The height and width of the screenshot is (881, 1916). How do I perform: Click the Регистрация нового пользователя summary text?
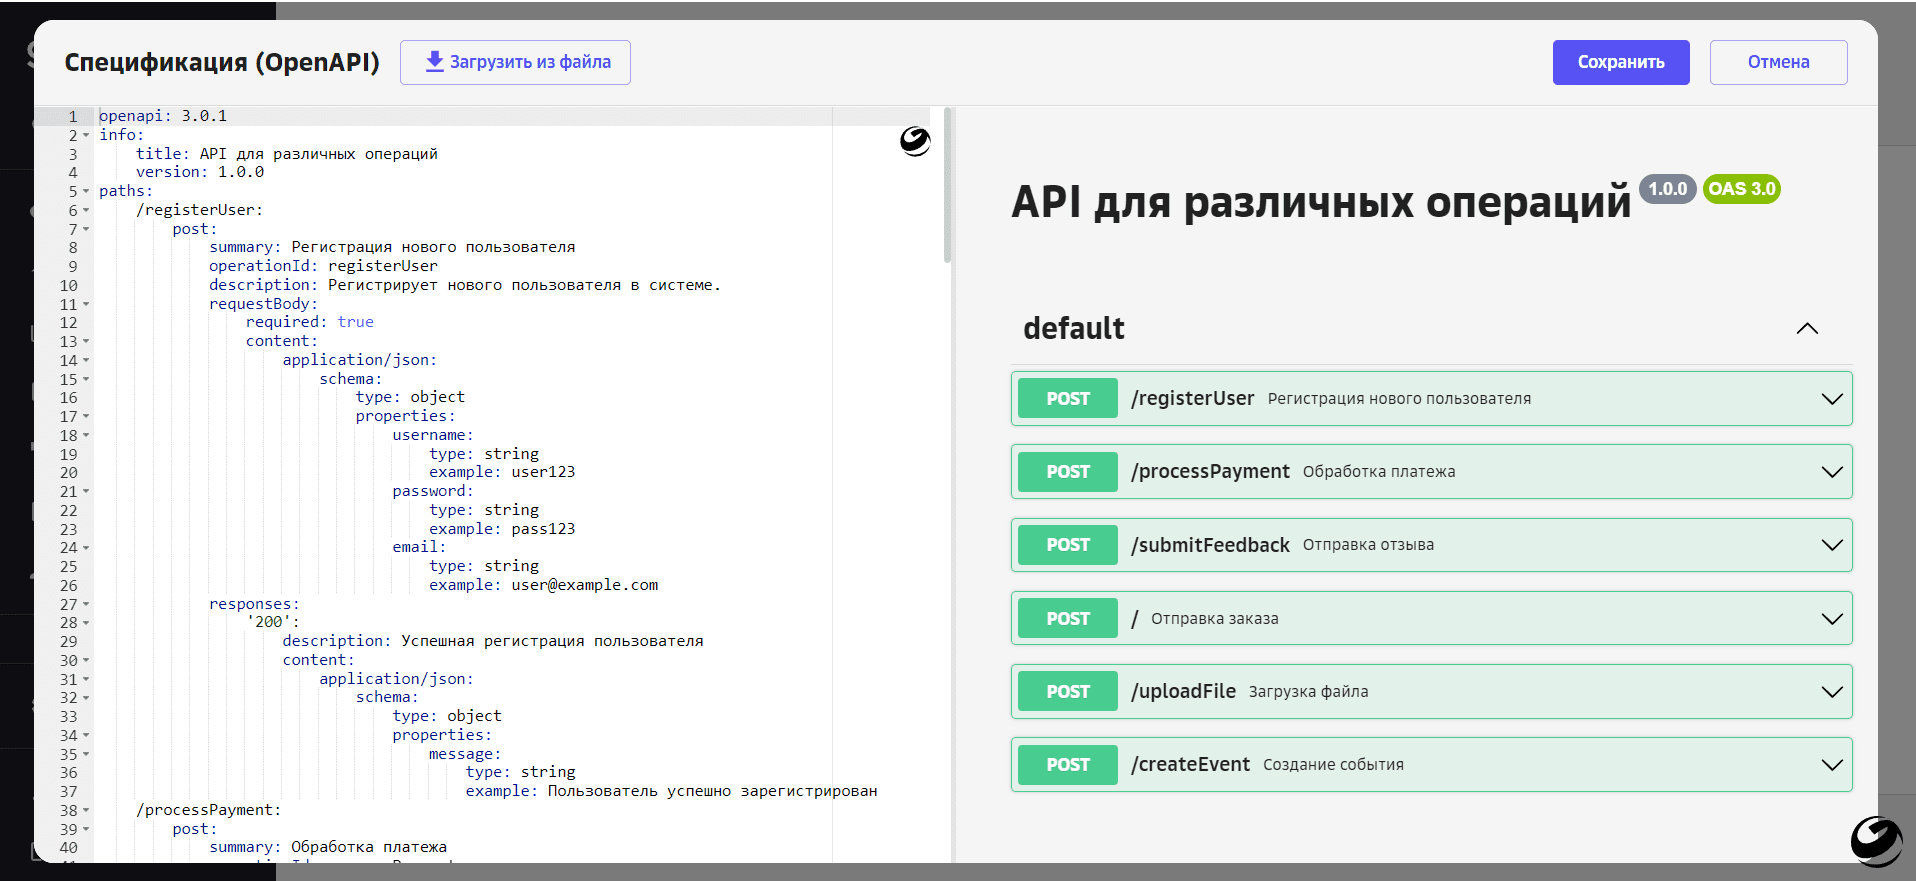[x=1399, y=399]
